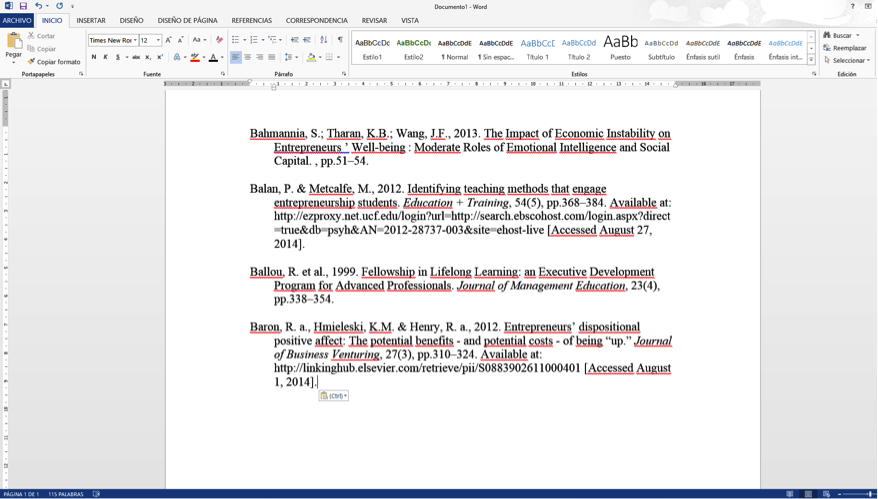
Task: Decrease paragraph indent
Action: pyautogui.click(x=295, y=40)
